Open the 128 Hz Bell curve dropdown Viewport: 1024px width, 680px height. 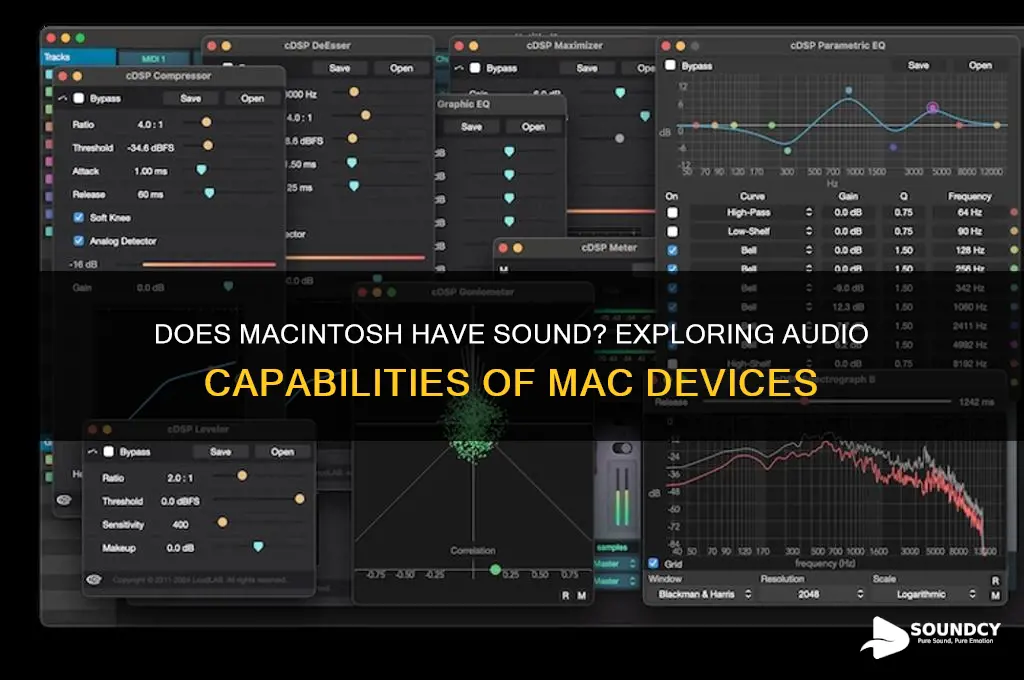(x=753, y=250)
